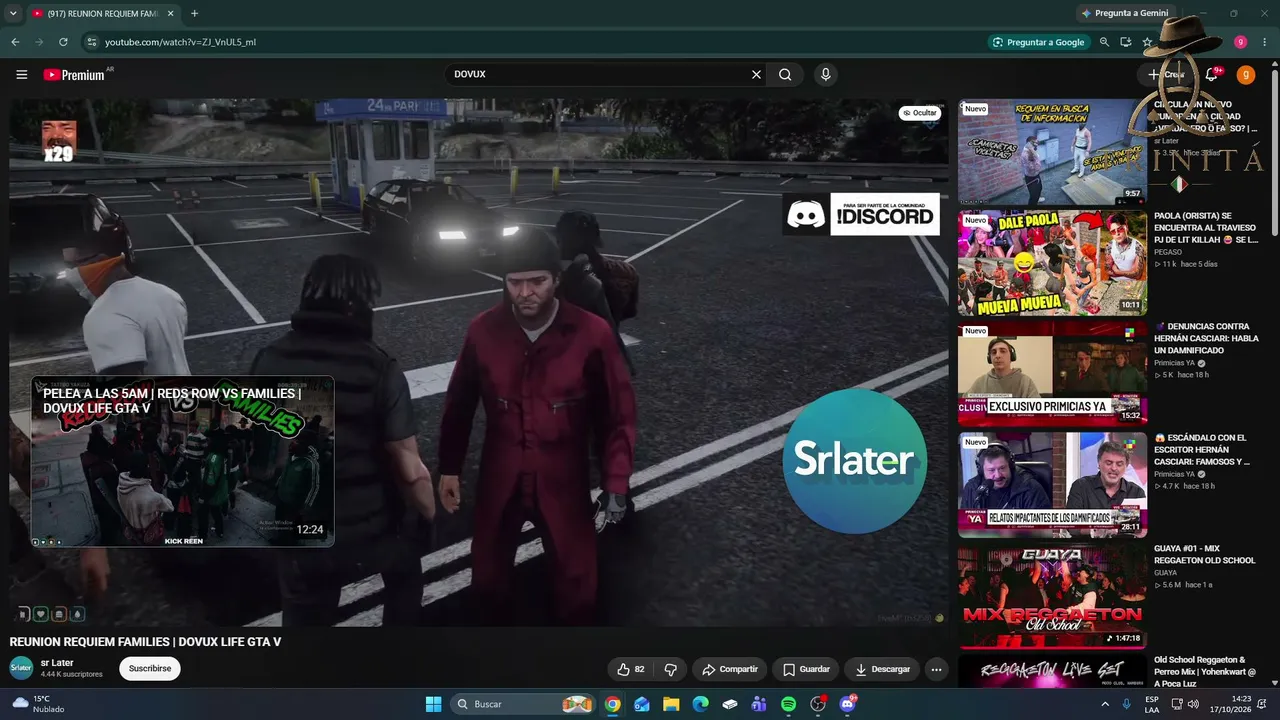Viewport: 1280px width, 720px height.
Task: Show hidden tray icons chevron
Action: pyautogui.click(x=1105, y=704)
